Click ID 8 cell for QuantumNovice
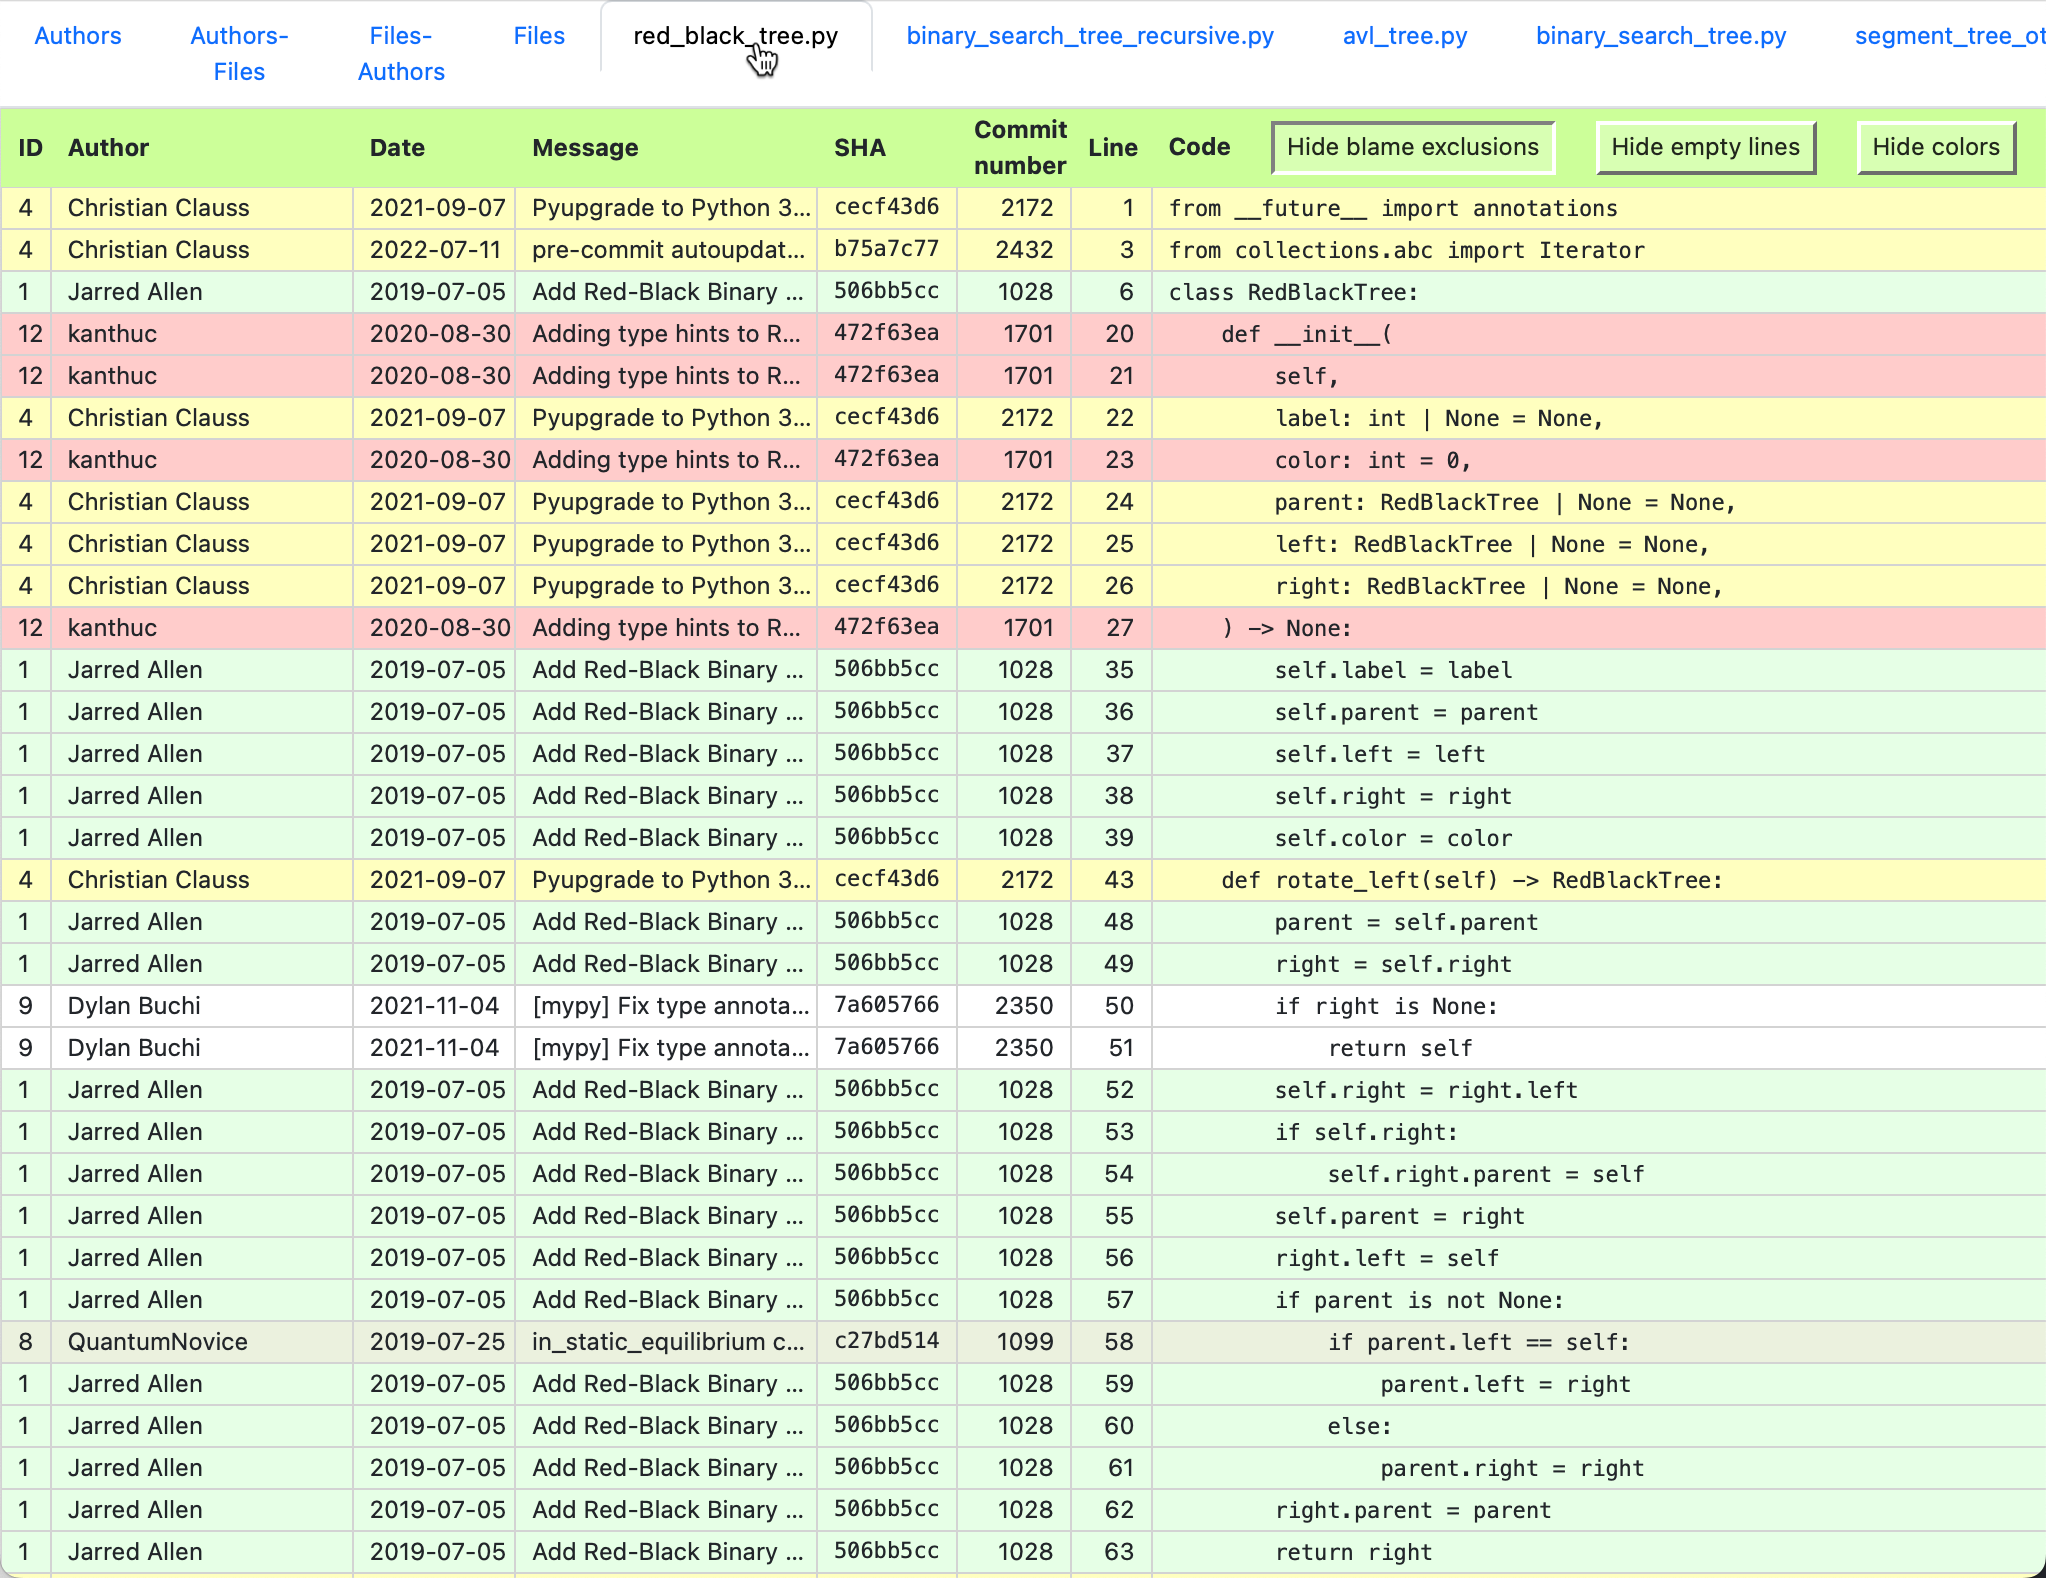 click(x=26, y=1341)
